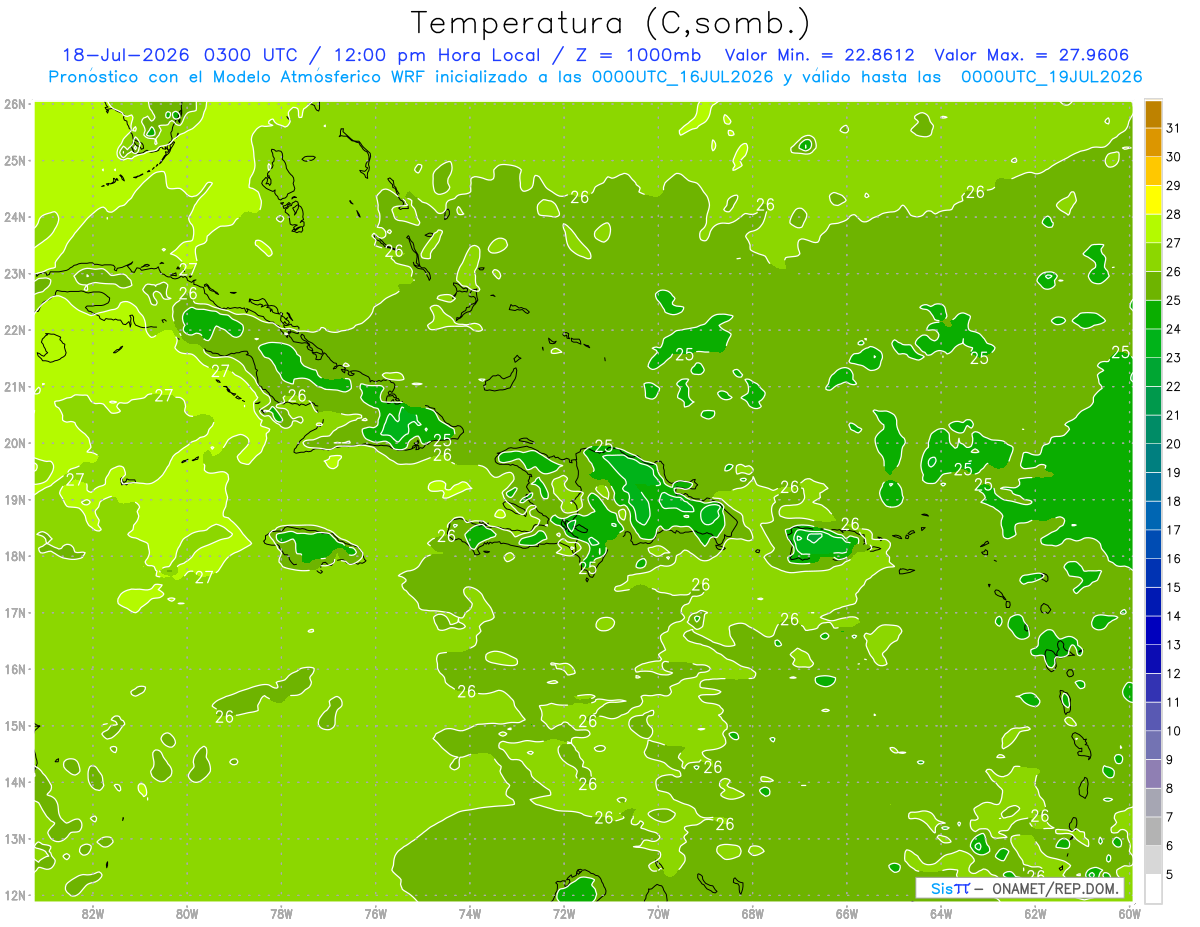Image resolution: width=1200 pixels, height=927 pixels.
Task: Click the "72W" longitude axis label
Action: pos(564,913)
